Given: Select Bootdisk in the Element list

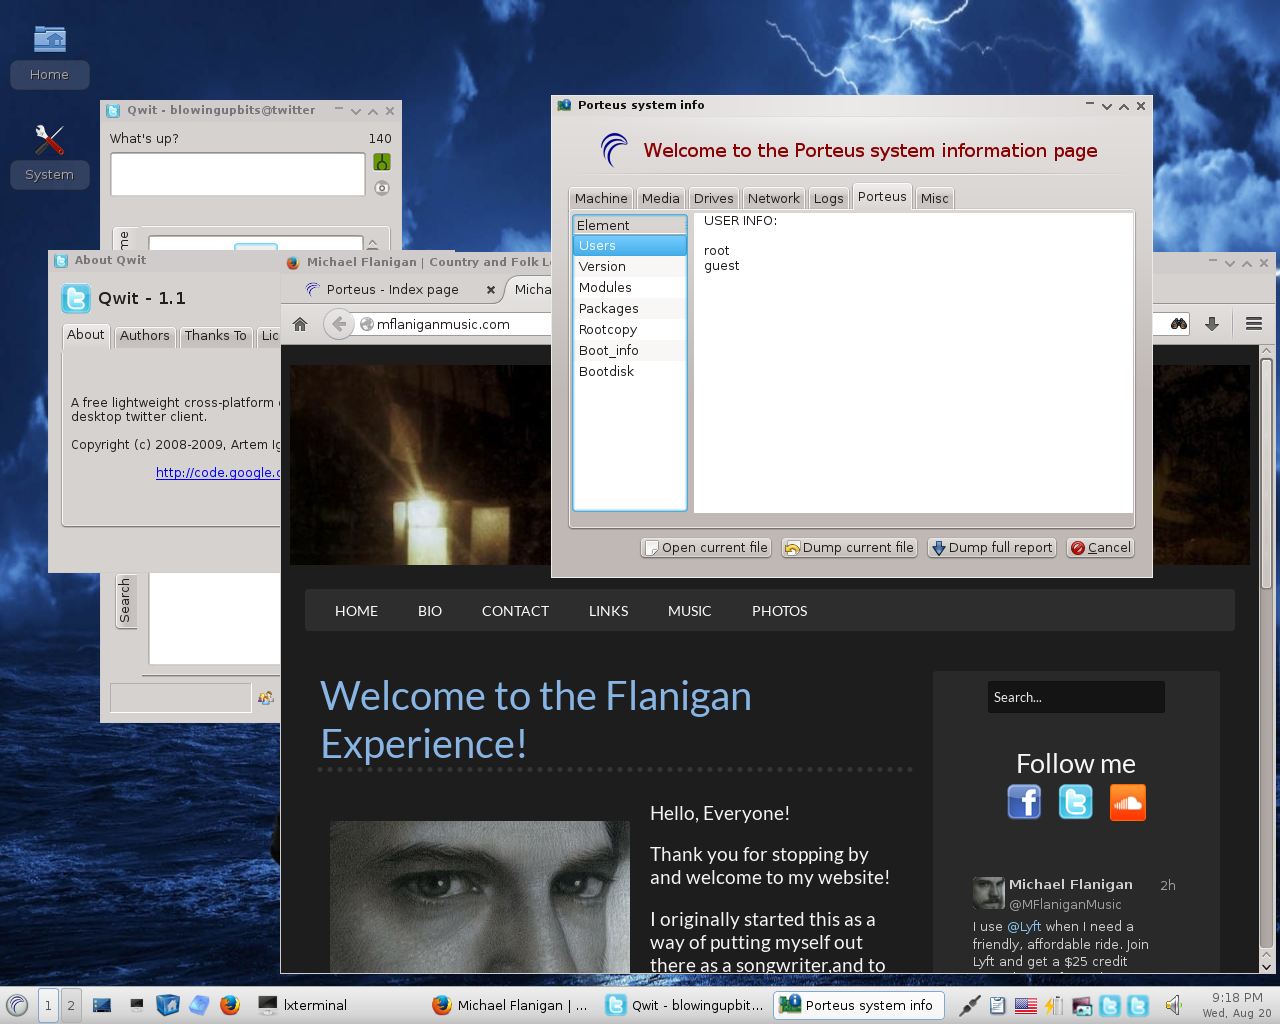Looking at the screenshot, I should pyautogui.click(x=630, y=372).
